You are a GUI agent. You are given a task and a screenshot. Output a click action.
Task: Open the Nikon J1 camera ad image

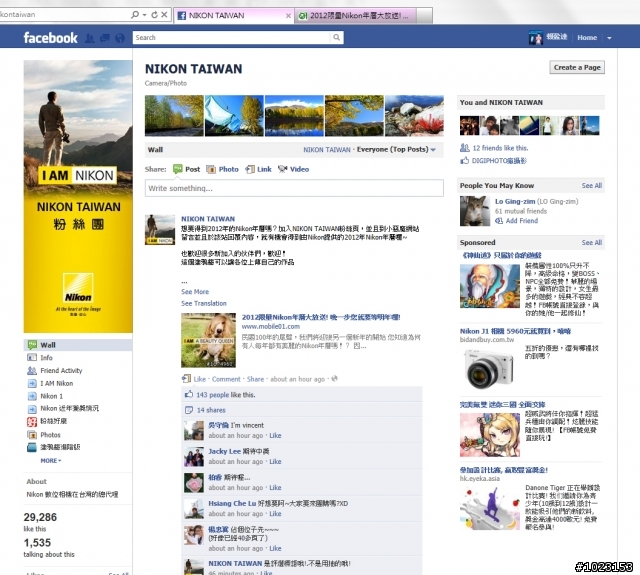point(488,370)
